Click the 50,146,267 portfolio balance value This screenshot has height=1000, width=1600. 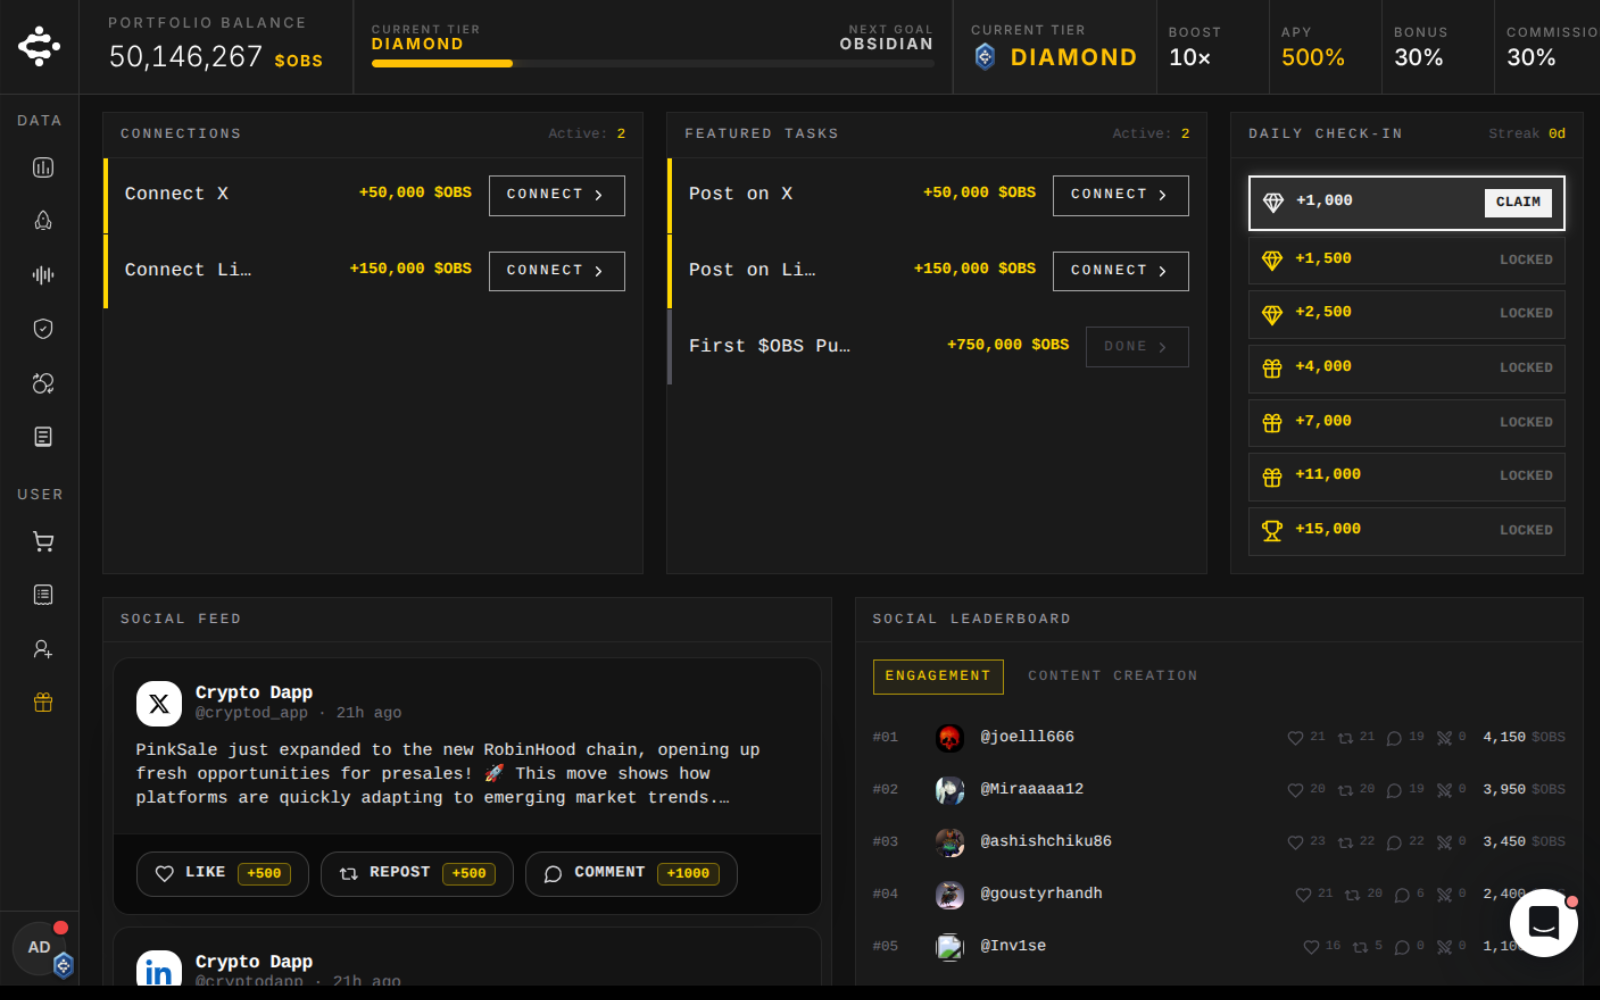pos(185,57)
